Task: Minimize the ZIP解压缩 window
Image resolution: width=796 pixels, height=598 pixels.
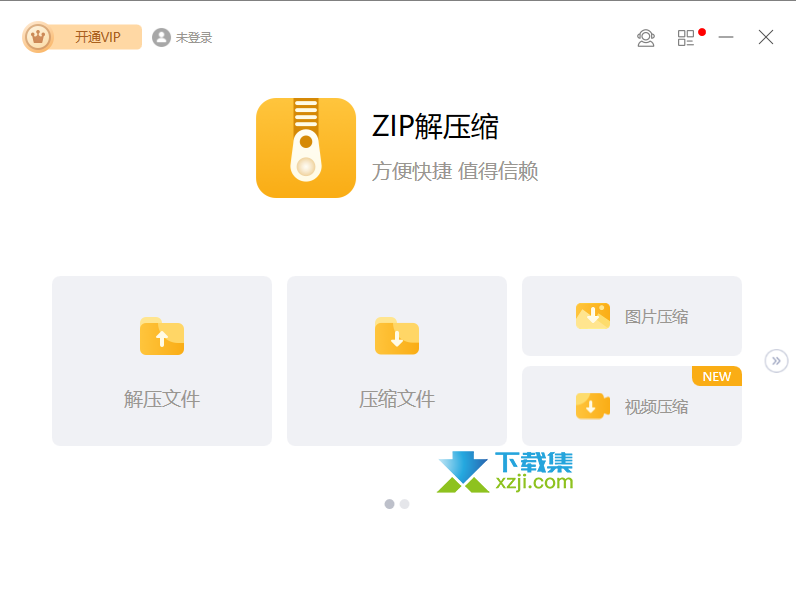Action: 726,37
